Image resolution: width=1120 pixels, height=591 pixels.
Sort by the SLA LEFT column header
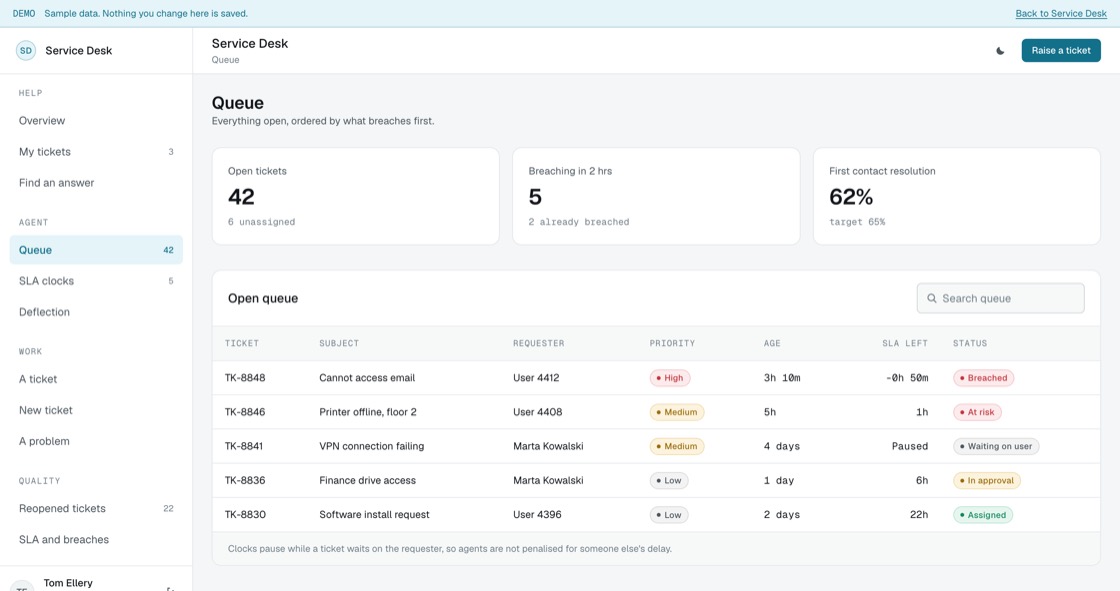tap(904, 344)
